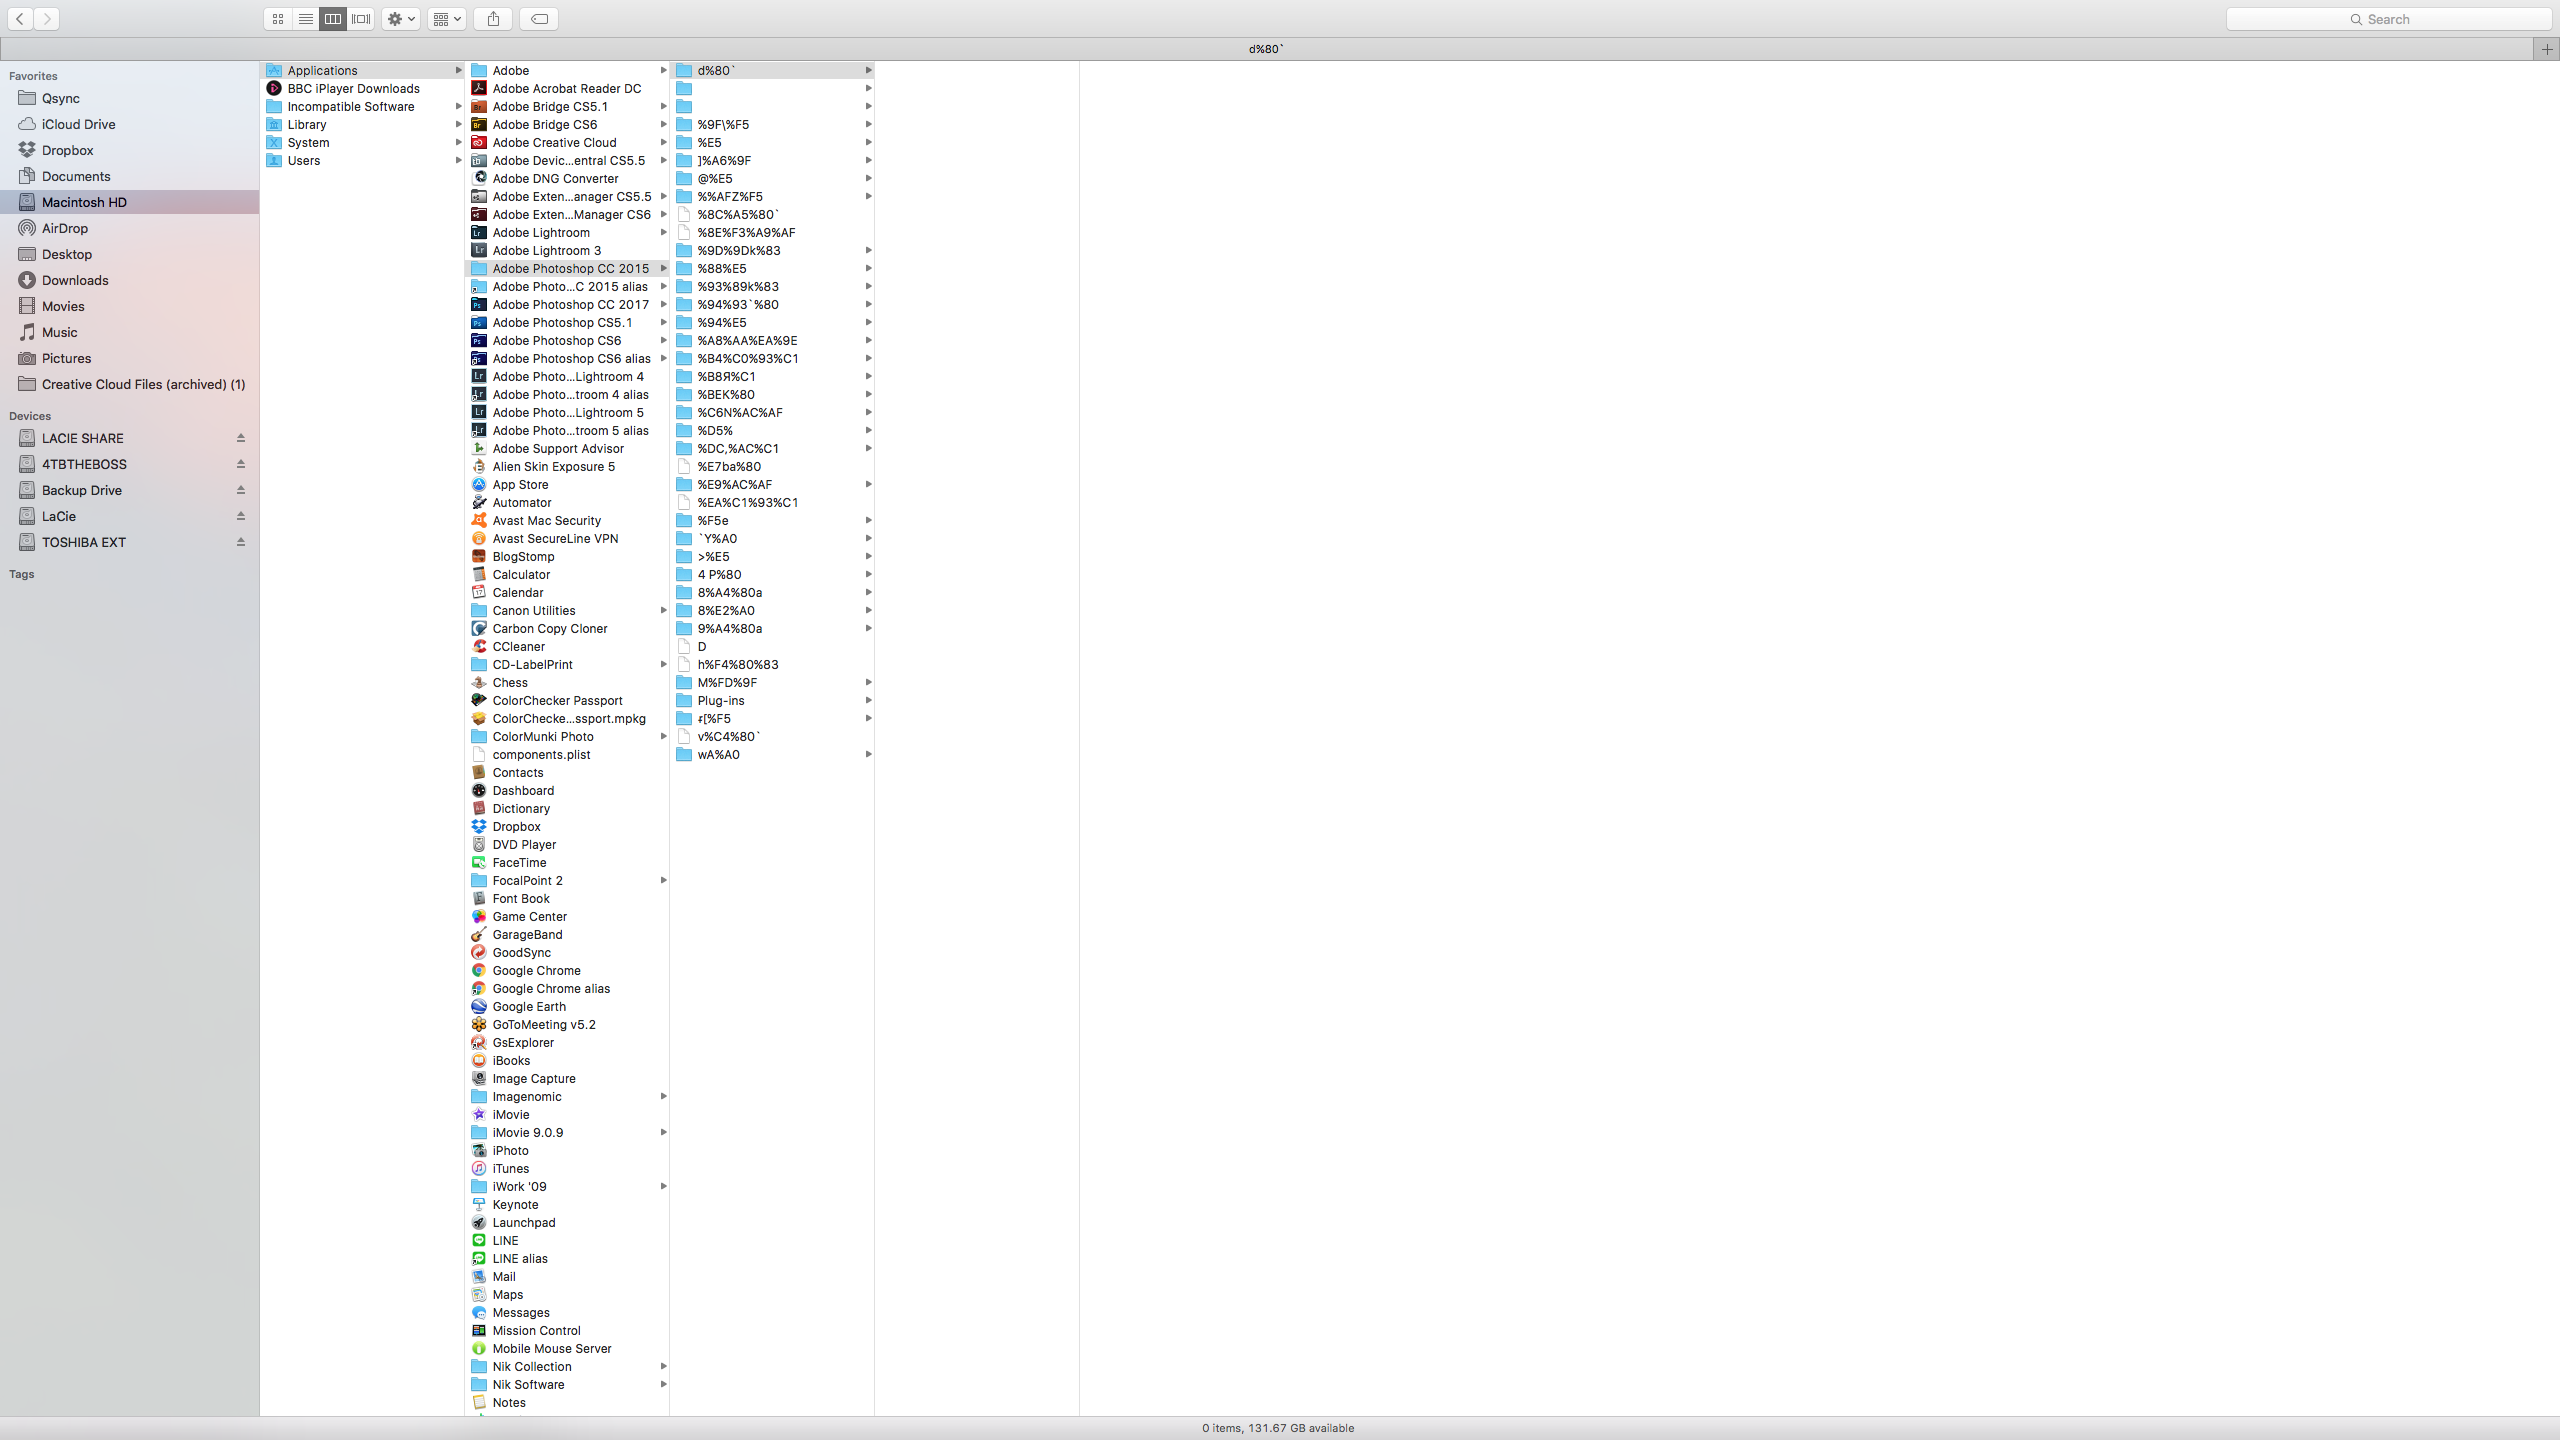This screenshot has width=2560, height=1440.
Task: Expand the Applications folder arrow
Action: point(458,70)
